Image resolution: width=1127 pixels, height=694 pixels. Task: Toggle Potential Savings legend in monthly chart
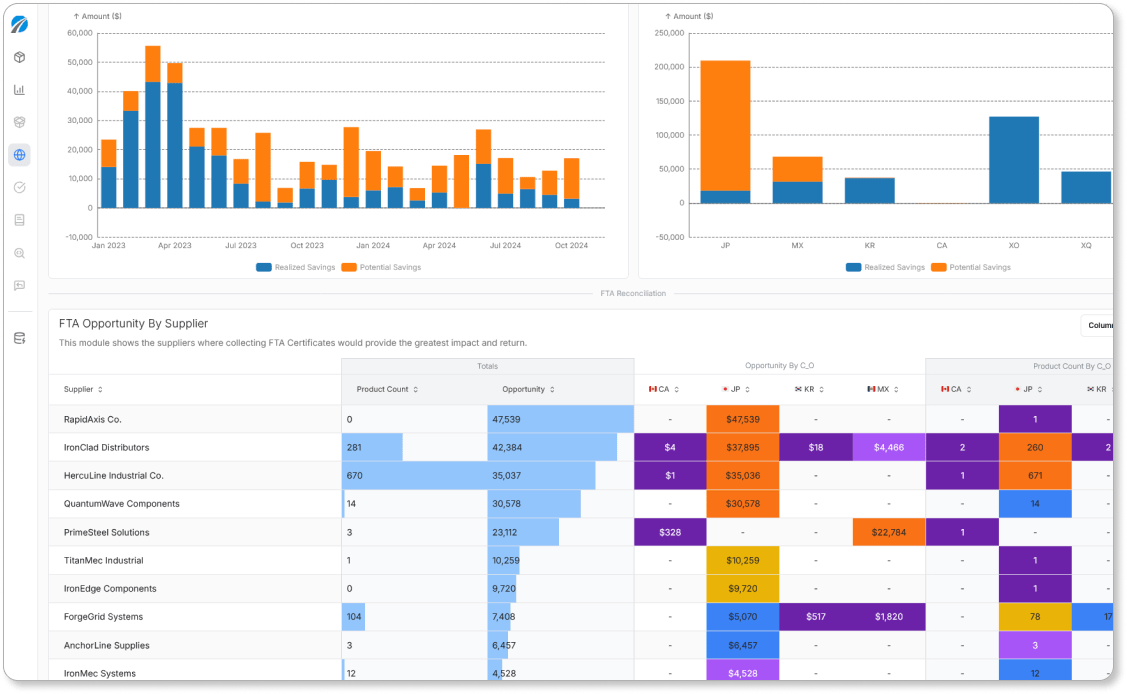pyautogui.click(x=382, y=267)
